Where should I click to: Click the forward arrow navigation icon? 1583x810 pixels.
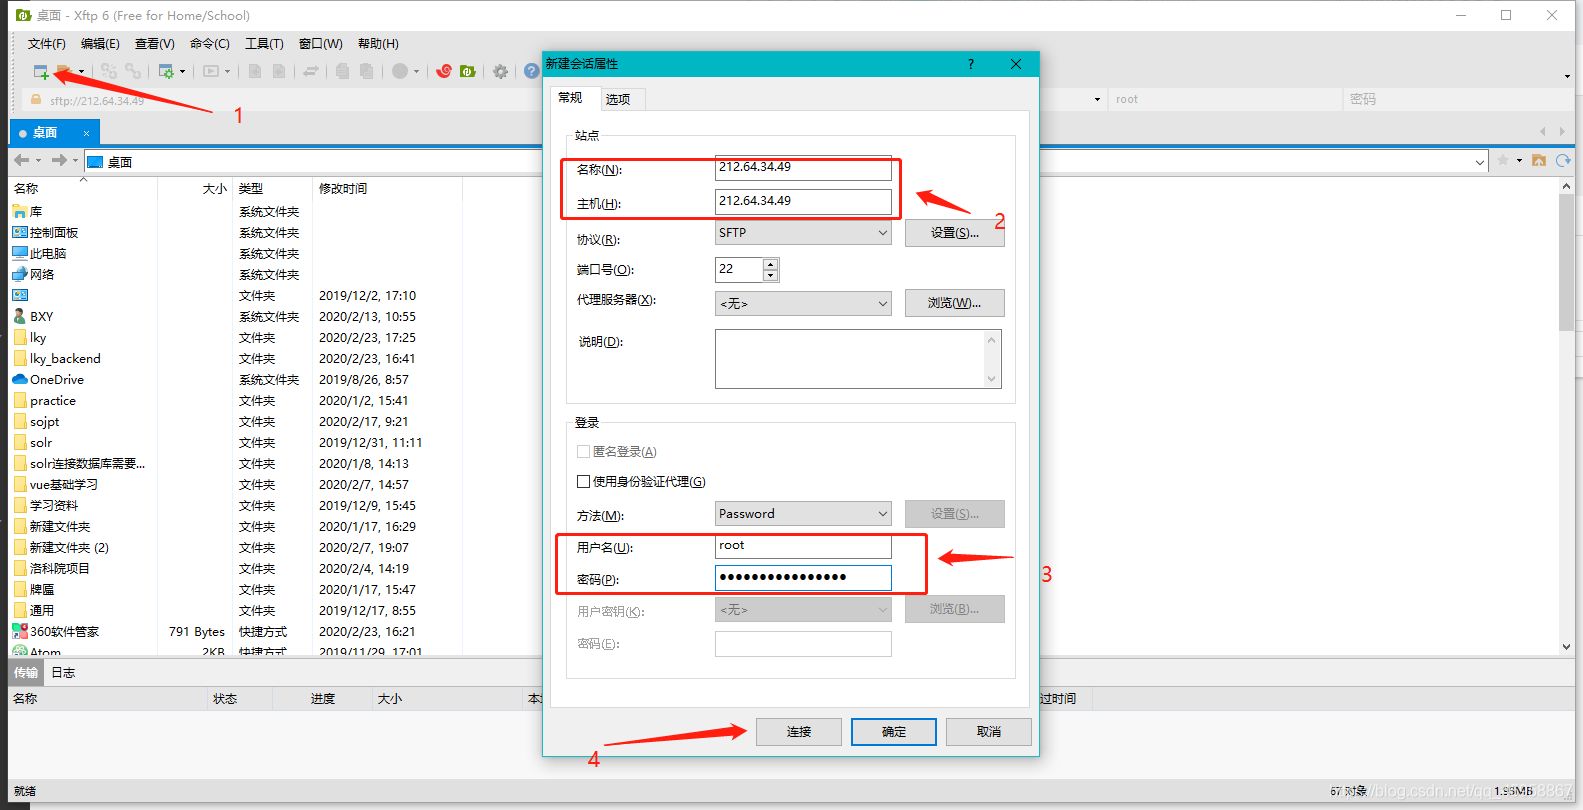coord(59,160)
